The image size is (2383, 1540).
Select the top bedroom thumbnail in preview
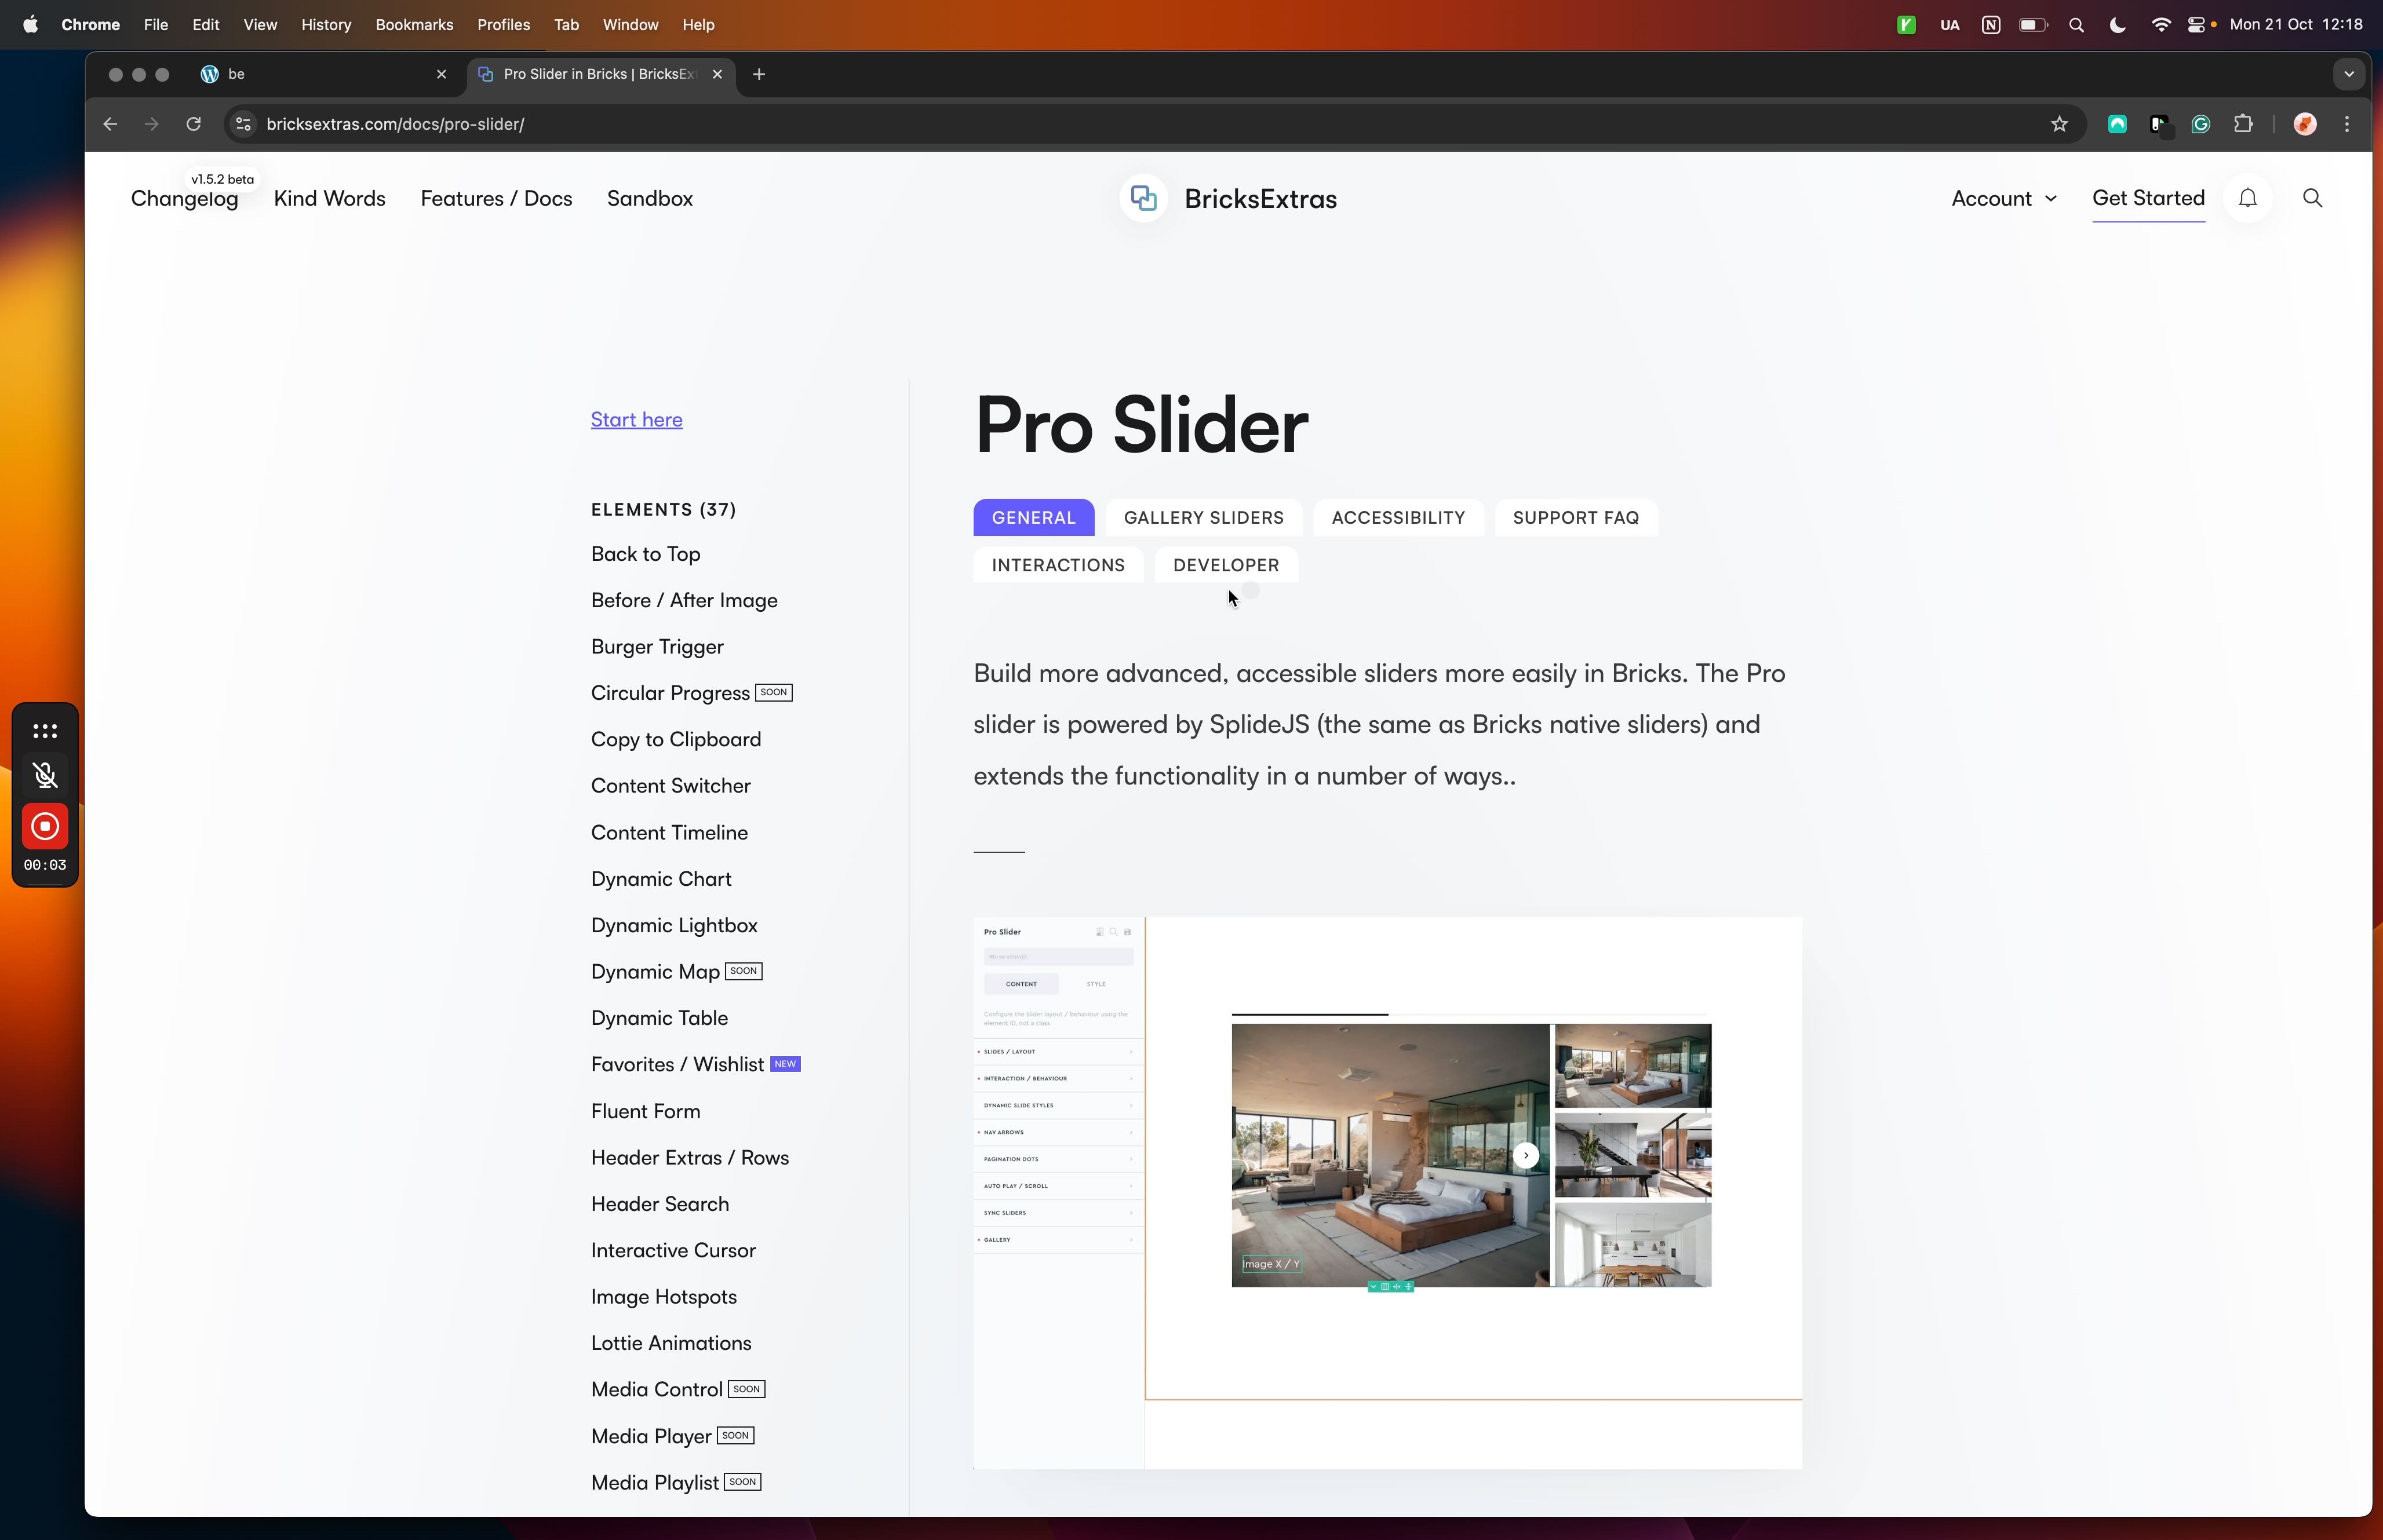(1632, 1065)
